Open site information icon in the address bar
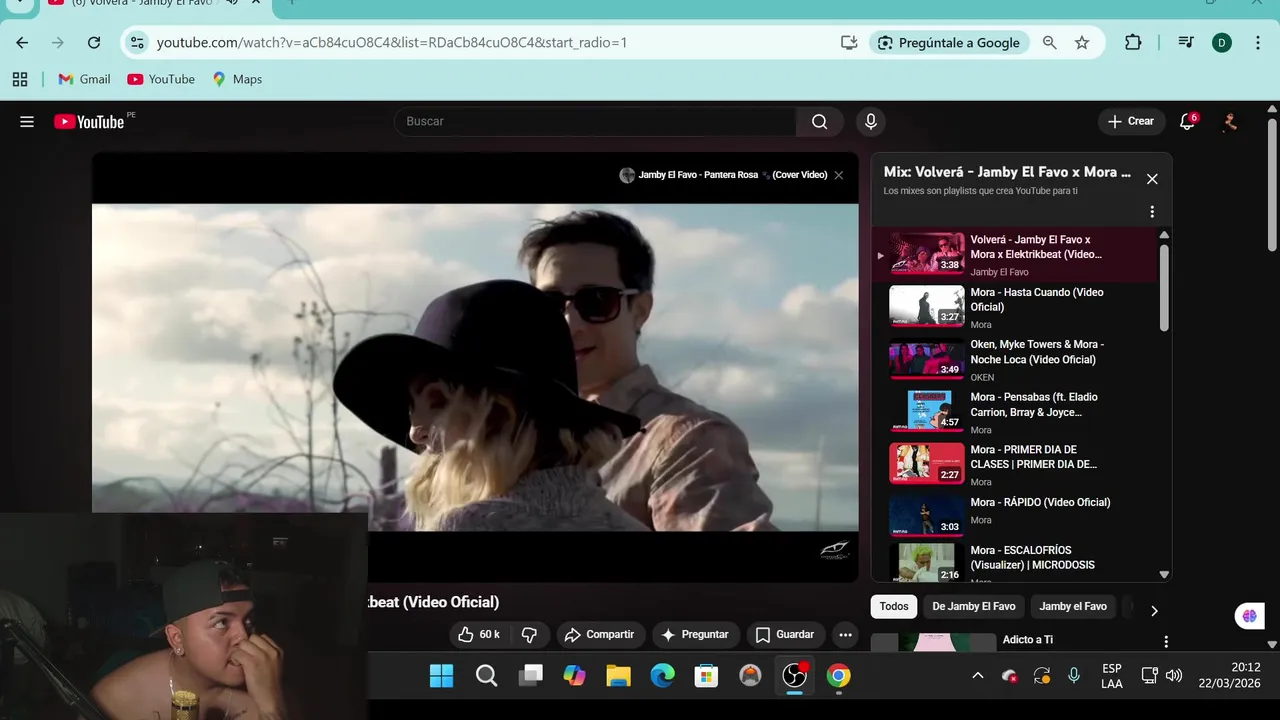 point(138,42)
